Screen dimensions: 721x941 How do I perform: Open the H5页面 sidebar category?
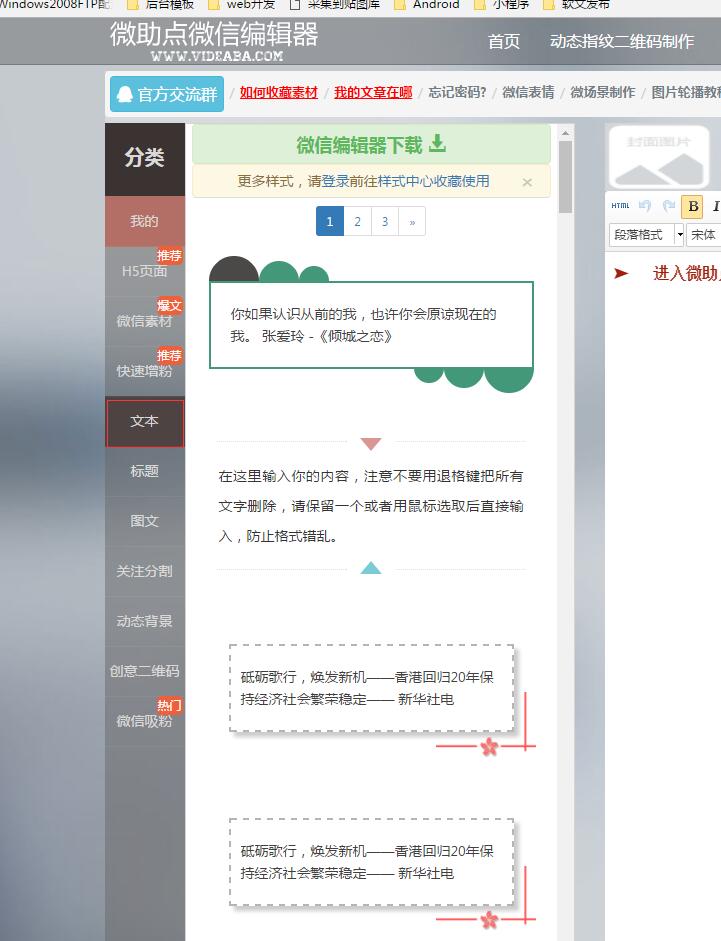click(145, 271)
